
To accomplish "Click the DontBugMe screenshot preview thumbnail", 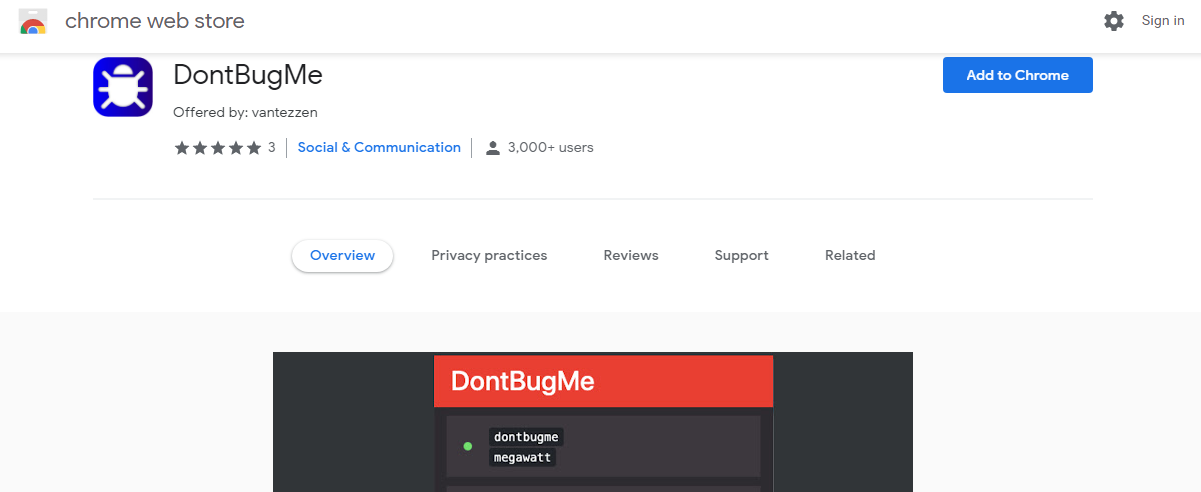I will 593,422.
